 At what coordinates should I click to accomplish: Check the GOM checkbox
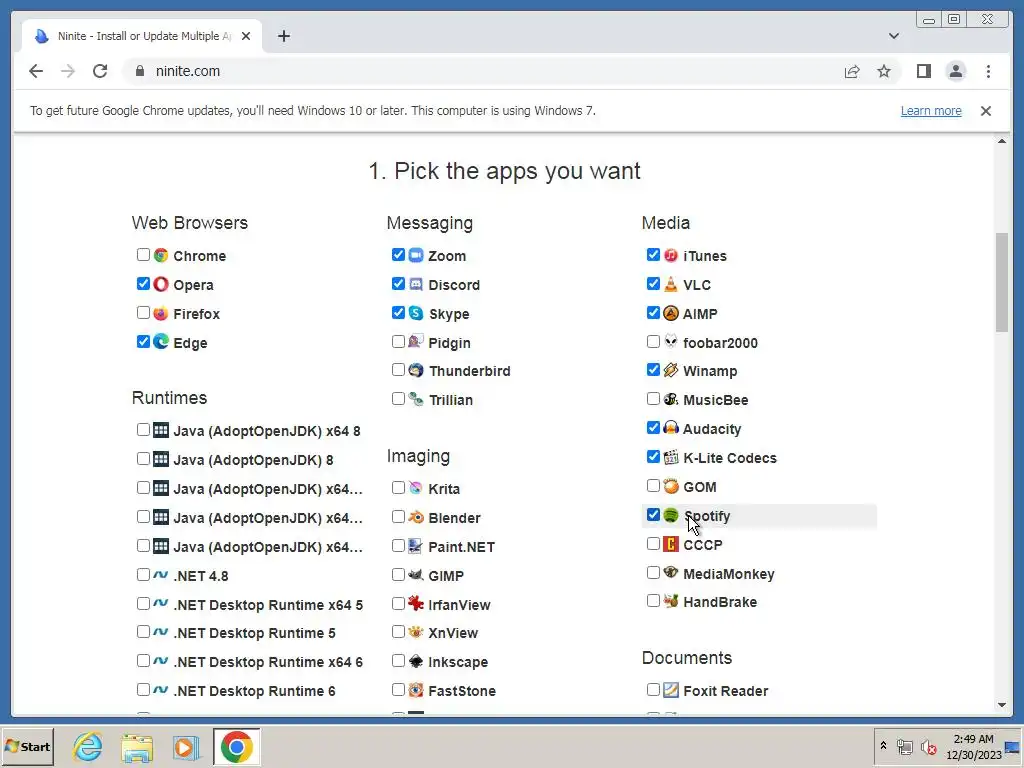[x=653, y=486]
